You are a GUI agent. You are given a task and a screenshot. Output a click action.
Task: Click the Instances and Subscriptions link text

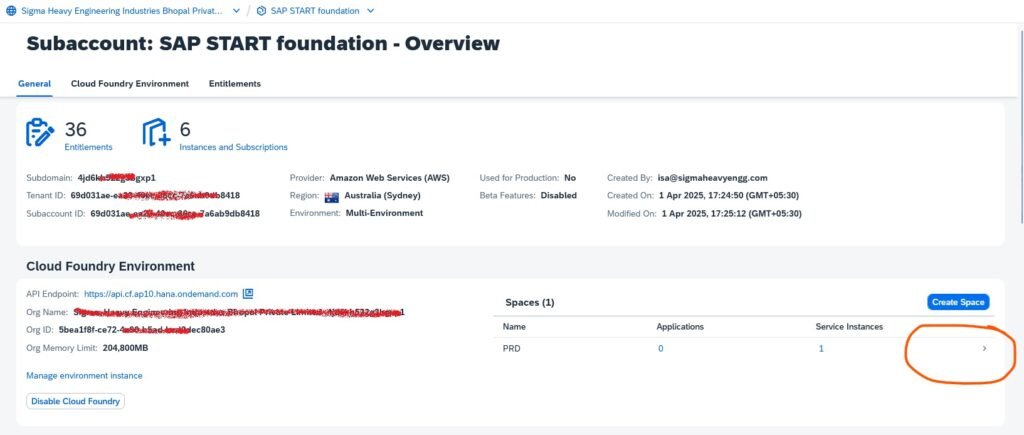[233, 147]
